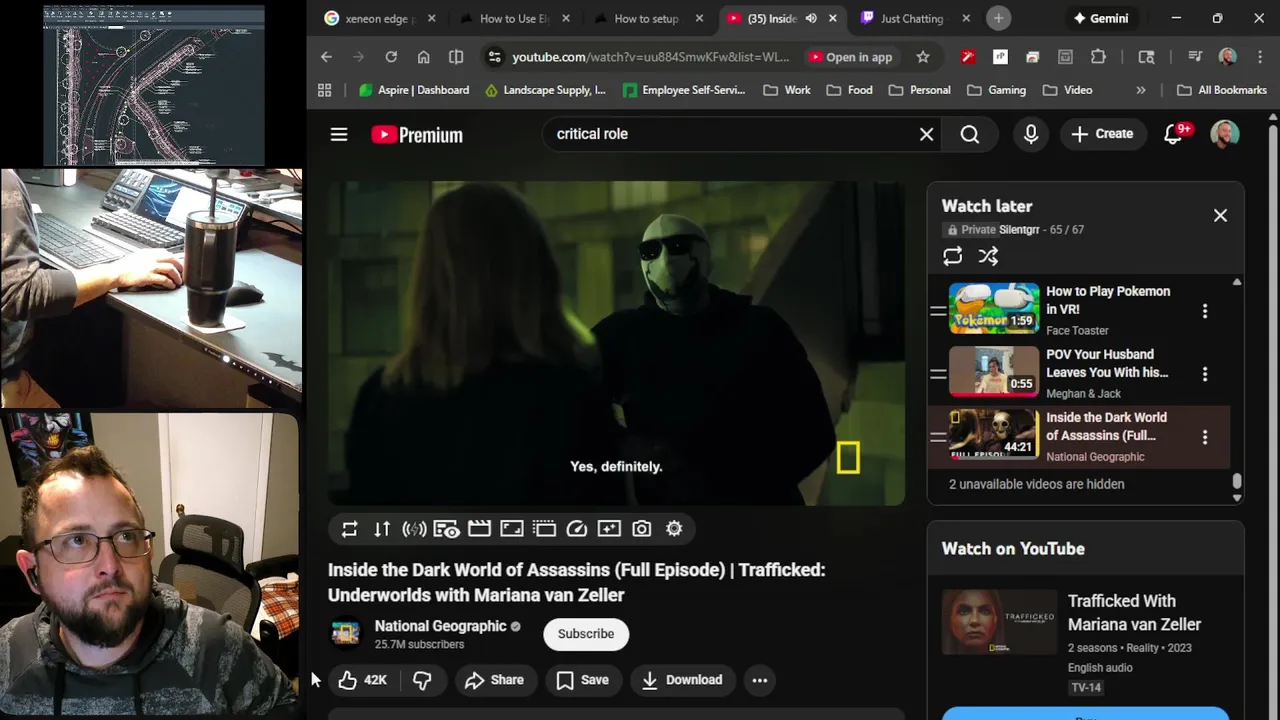Open National Geographic channel name link

tap(440, 626)
